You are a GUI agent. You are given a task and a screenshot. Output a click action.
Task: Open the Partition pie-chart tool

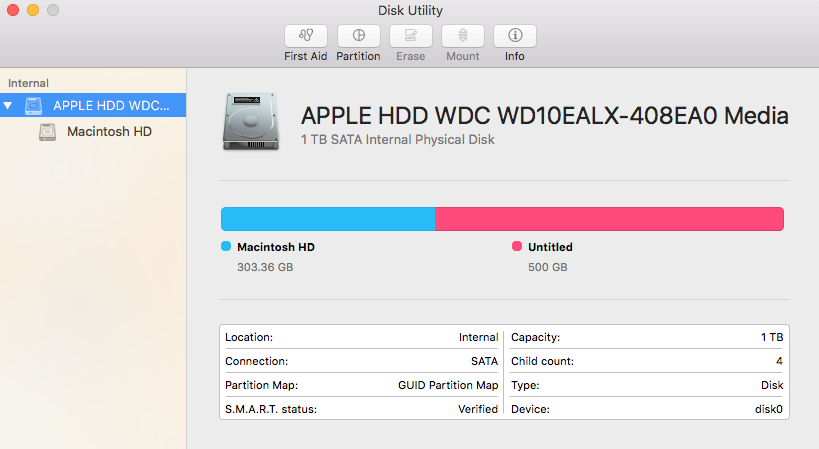click(x=358, y=36)
